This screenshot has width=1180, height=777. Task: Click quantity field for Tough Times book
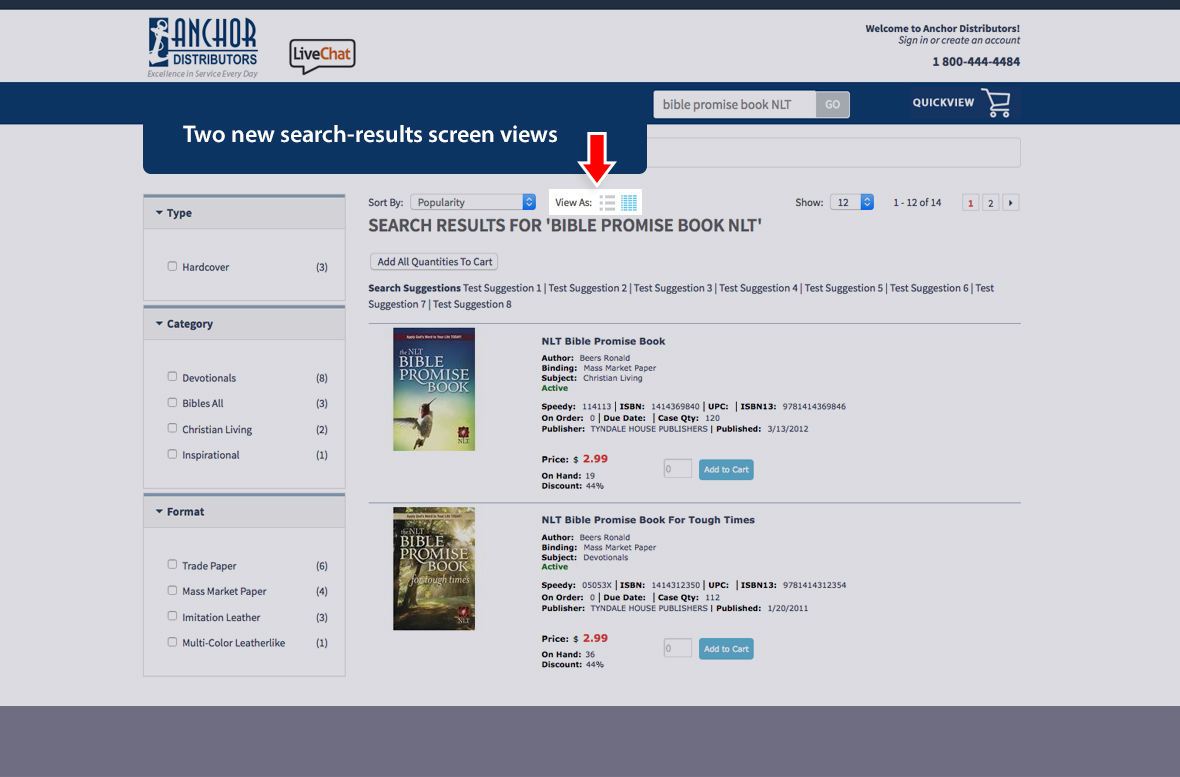click(677, 648)
